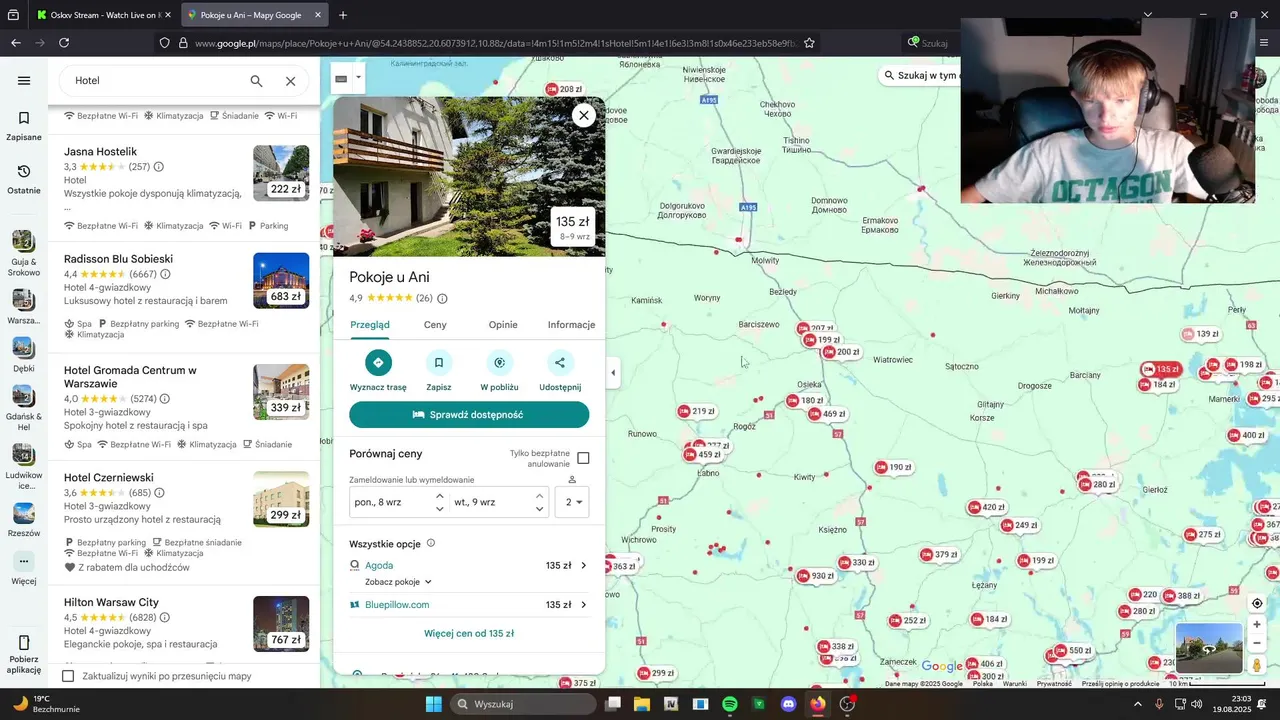Viewport: 1280px width, 720px height.
Task: Expand Zobacz pokoje under Agoda
Action: (x=398, y=581)
